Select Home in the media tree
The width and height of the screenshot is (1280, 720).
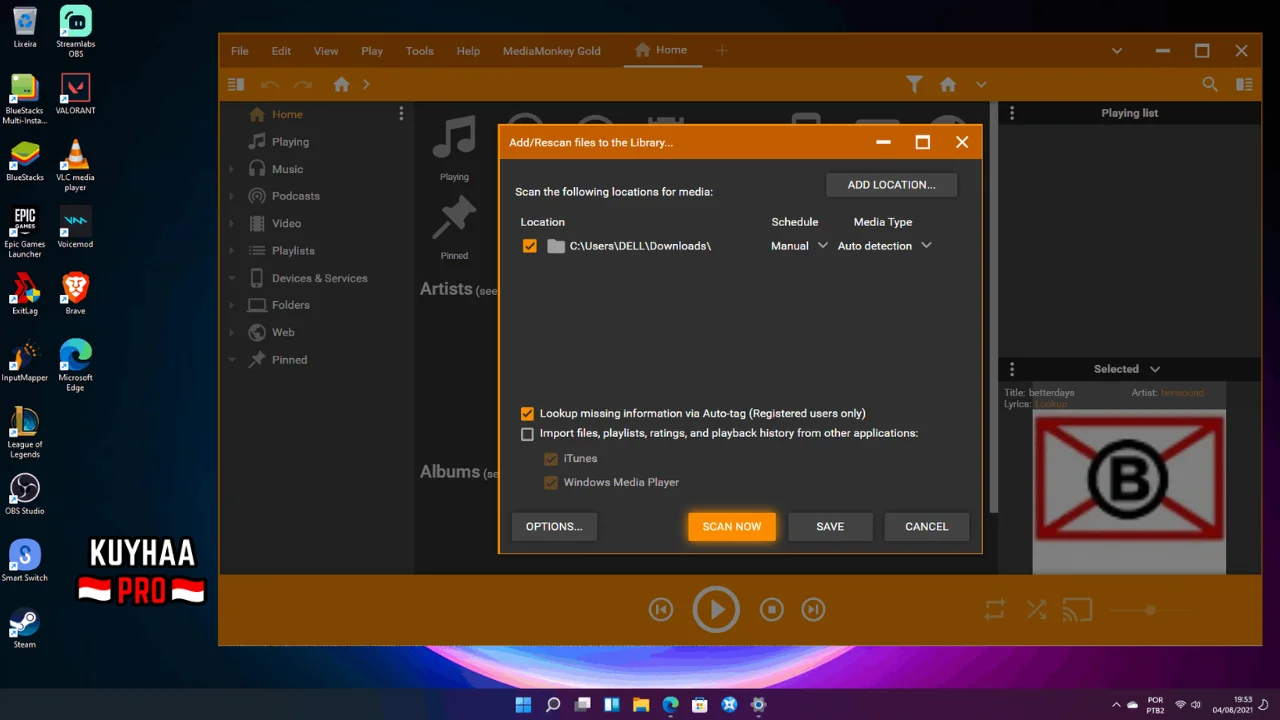tap(287, 114)
